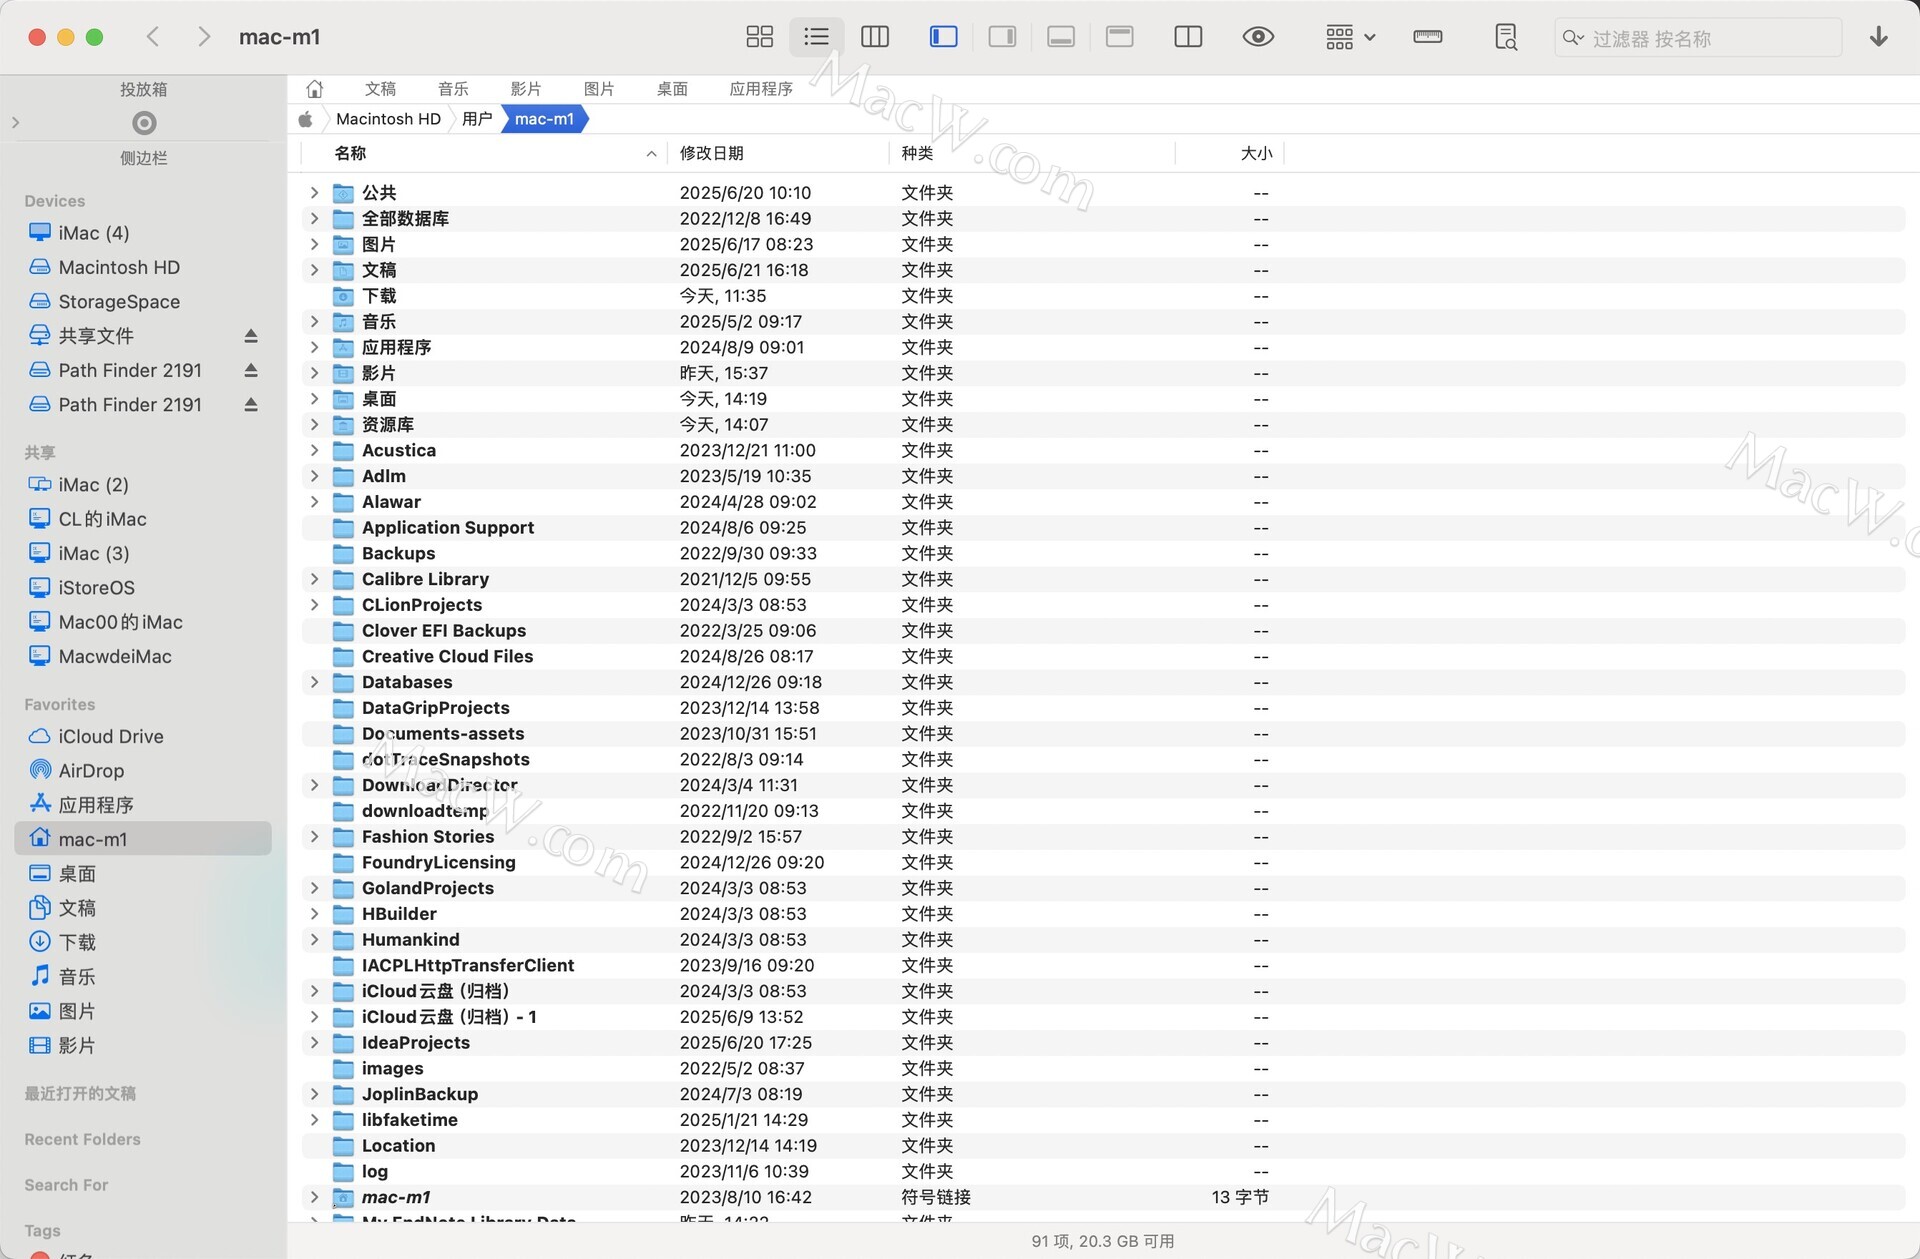Open 文稿 in the favorites bar
This screenshot has width=1920, height=1259.
pyautogui.click(x=380, y=89)
